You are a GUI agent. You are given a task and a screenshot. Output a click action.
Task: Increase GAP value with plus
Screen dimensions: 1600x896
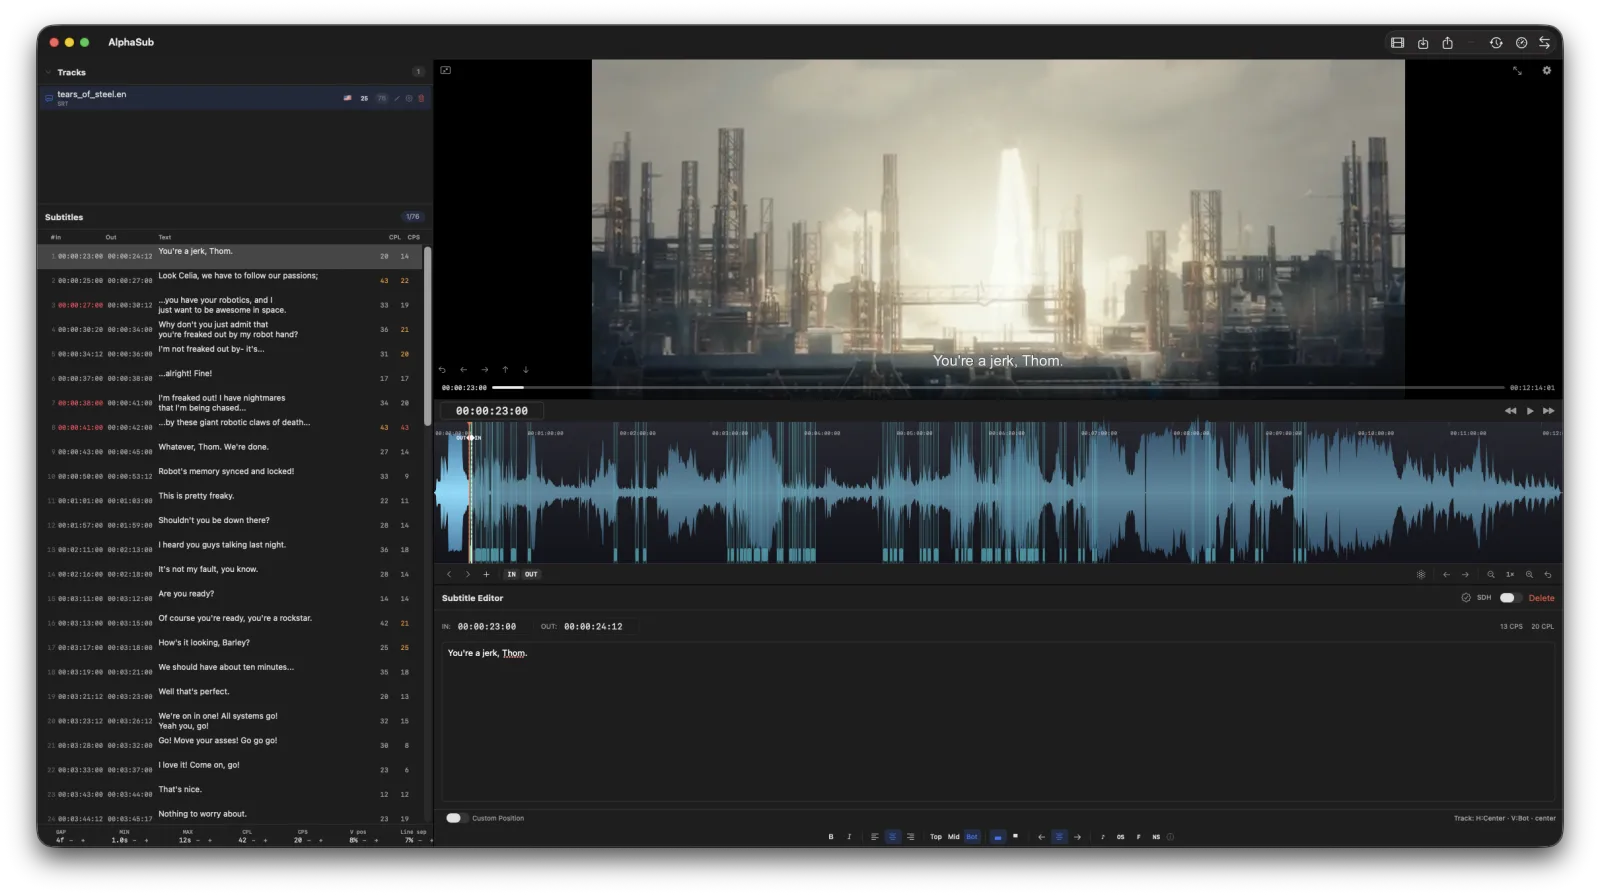click(x=83, y=840)
